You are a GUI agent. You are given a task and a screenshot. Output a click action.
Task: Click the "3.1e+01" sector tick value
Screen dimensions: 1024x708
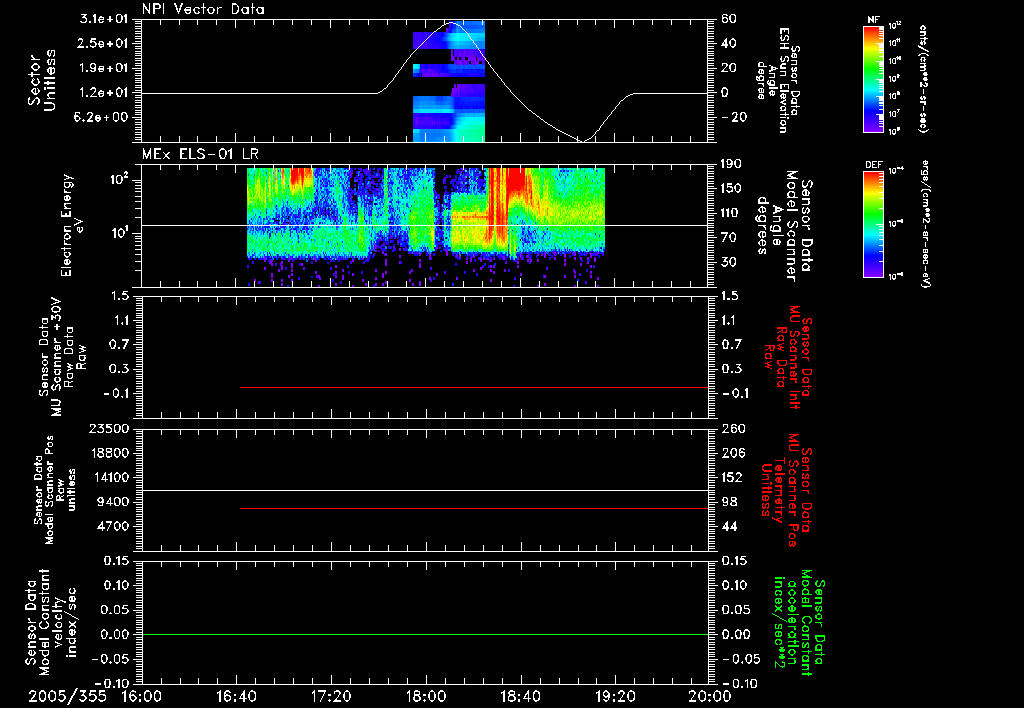104,19
